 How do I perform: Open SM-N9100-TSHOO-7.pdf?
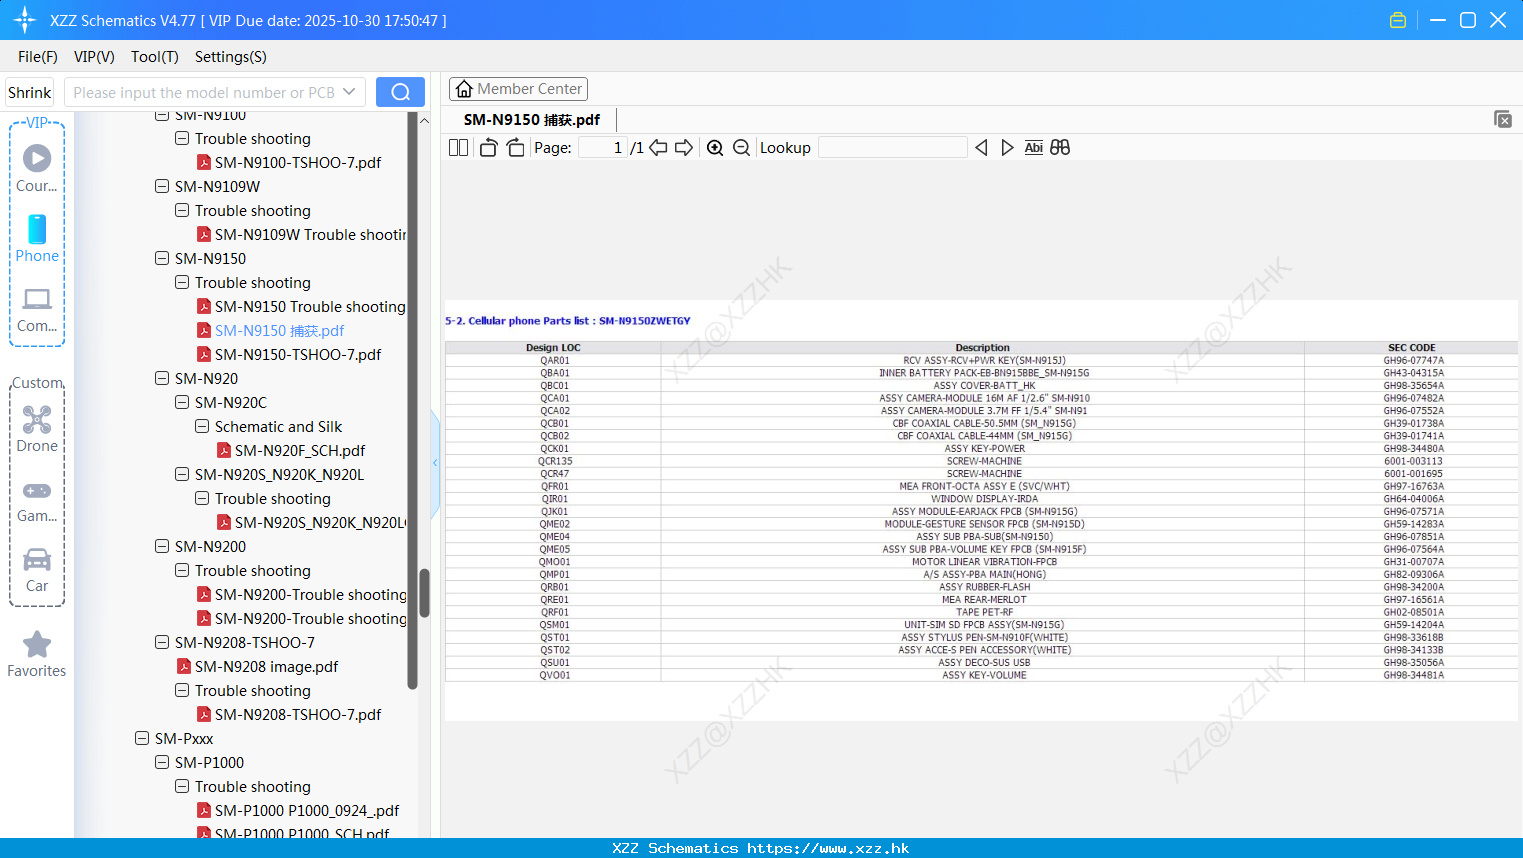[298, 162]
